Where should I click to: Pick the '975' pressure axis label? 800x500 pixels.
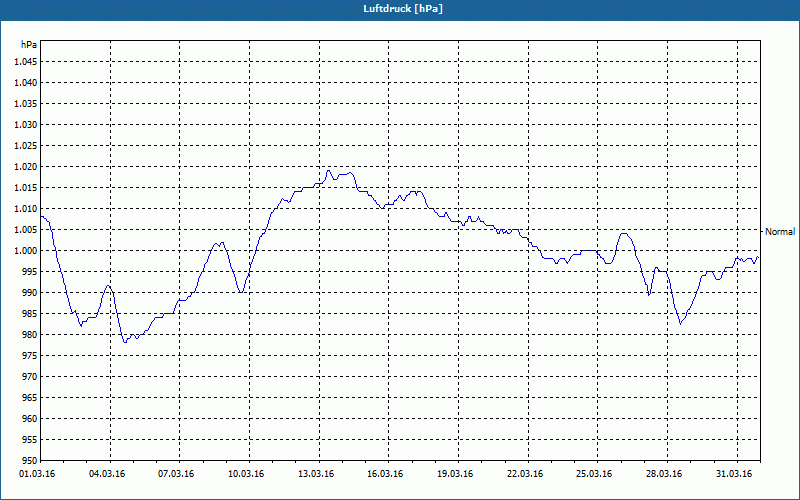tap(31, 356)
